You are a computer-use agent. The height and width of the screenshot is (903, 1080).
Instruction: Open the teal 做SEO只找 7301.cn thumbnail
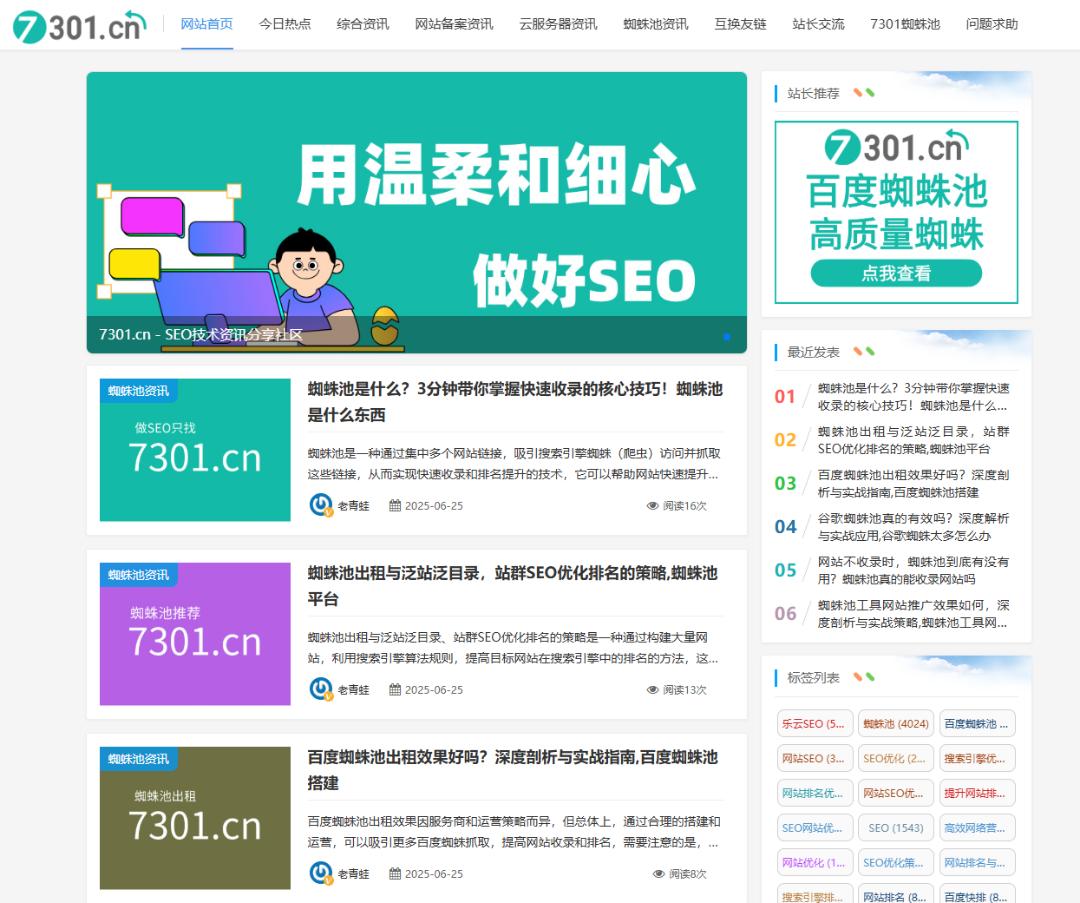[195, 450]
